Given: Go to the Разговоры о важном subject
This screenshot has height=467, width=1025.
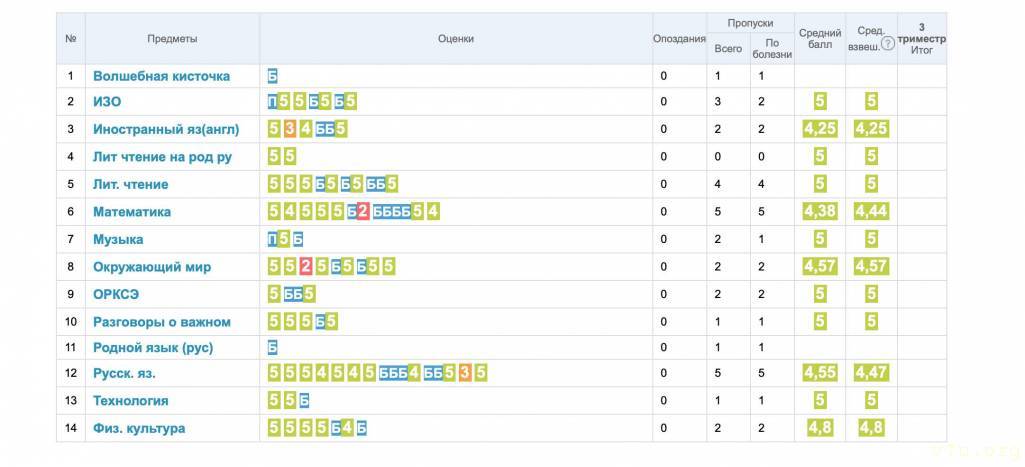Looking at the screenshot, I should coord(161,322).
